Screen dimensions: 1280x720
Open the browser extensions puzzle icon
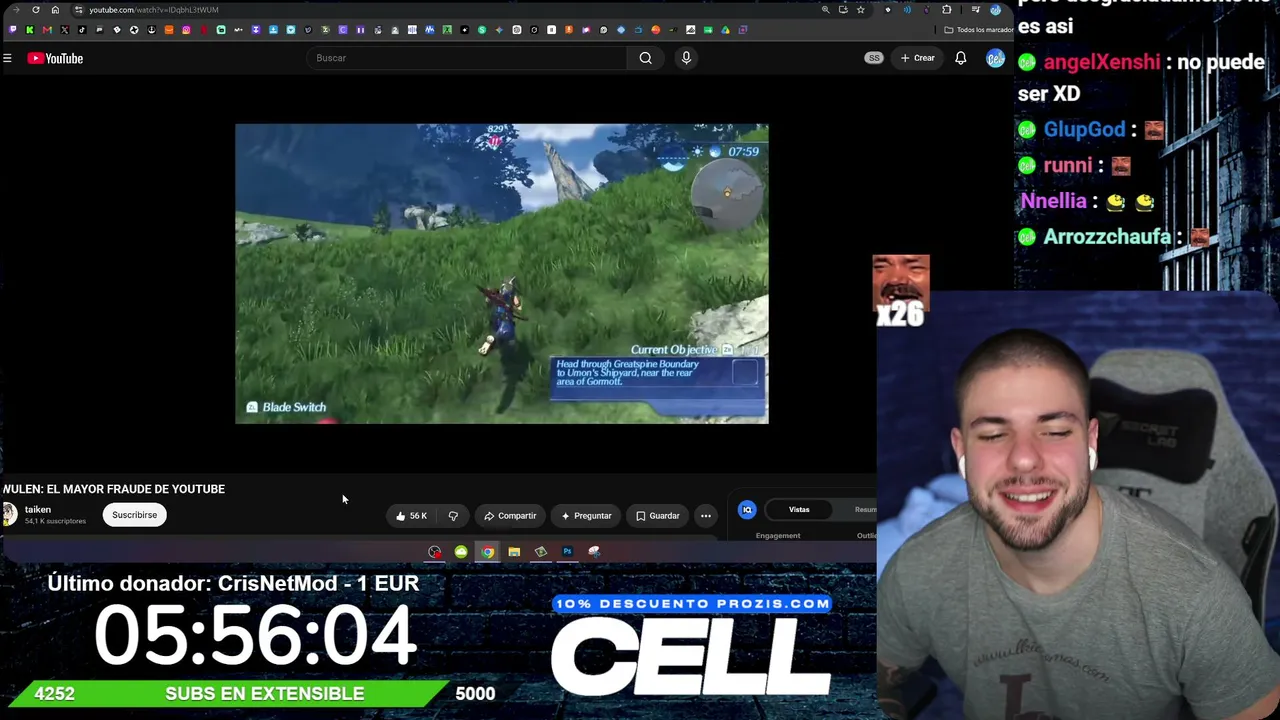point(947,10)
